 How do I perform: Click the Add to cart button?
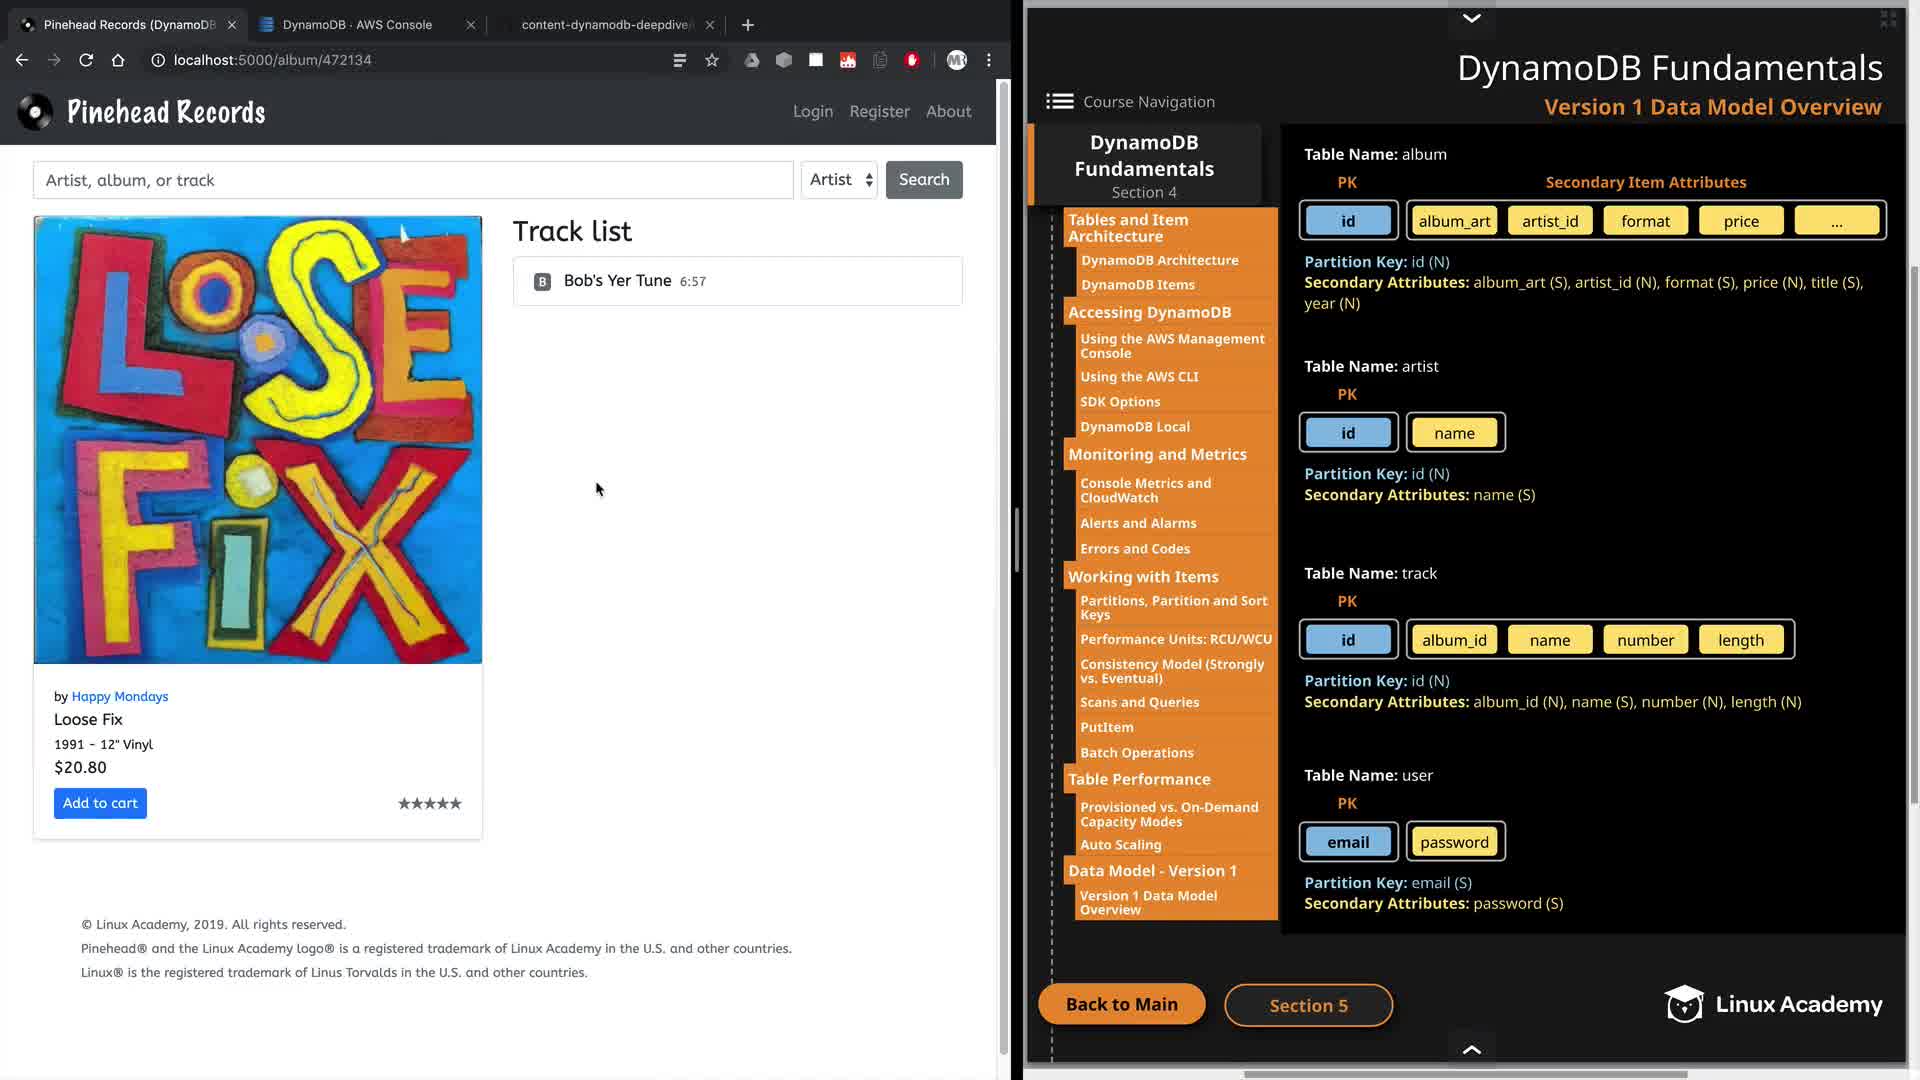pos(100,804)
